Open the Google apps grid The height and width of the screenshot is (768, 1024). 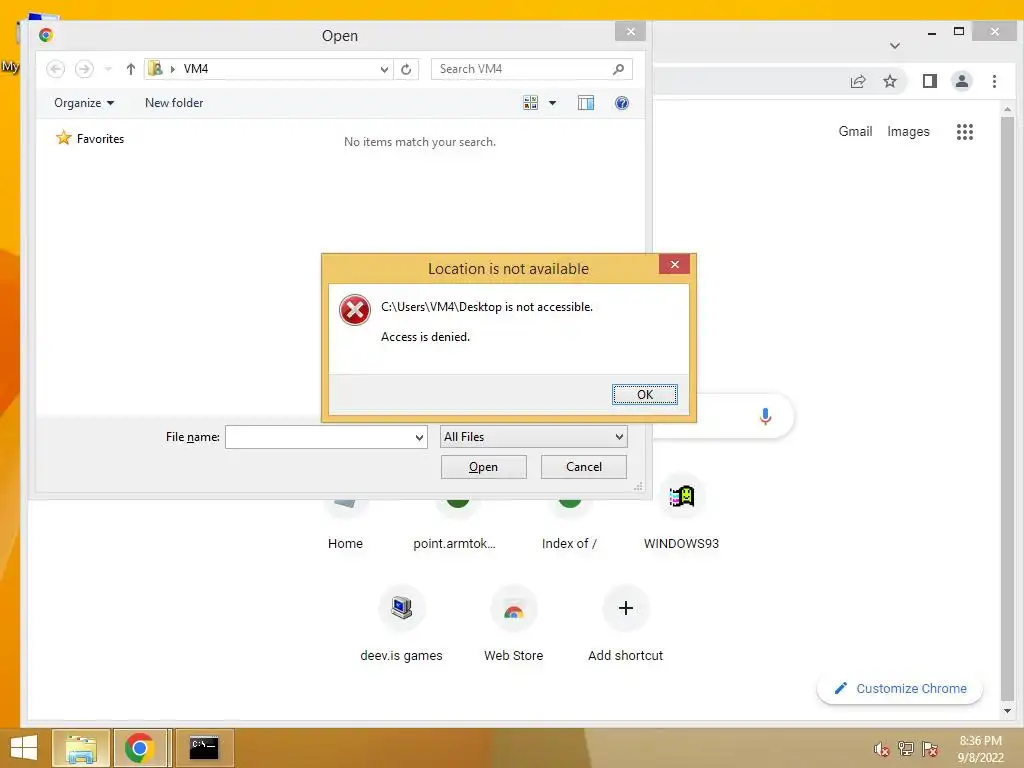(965, 132)
